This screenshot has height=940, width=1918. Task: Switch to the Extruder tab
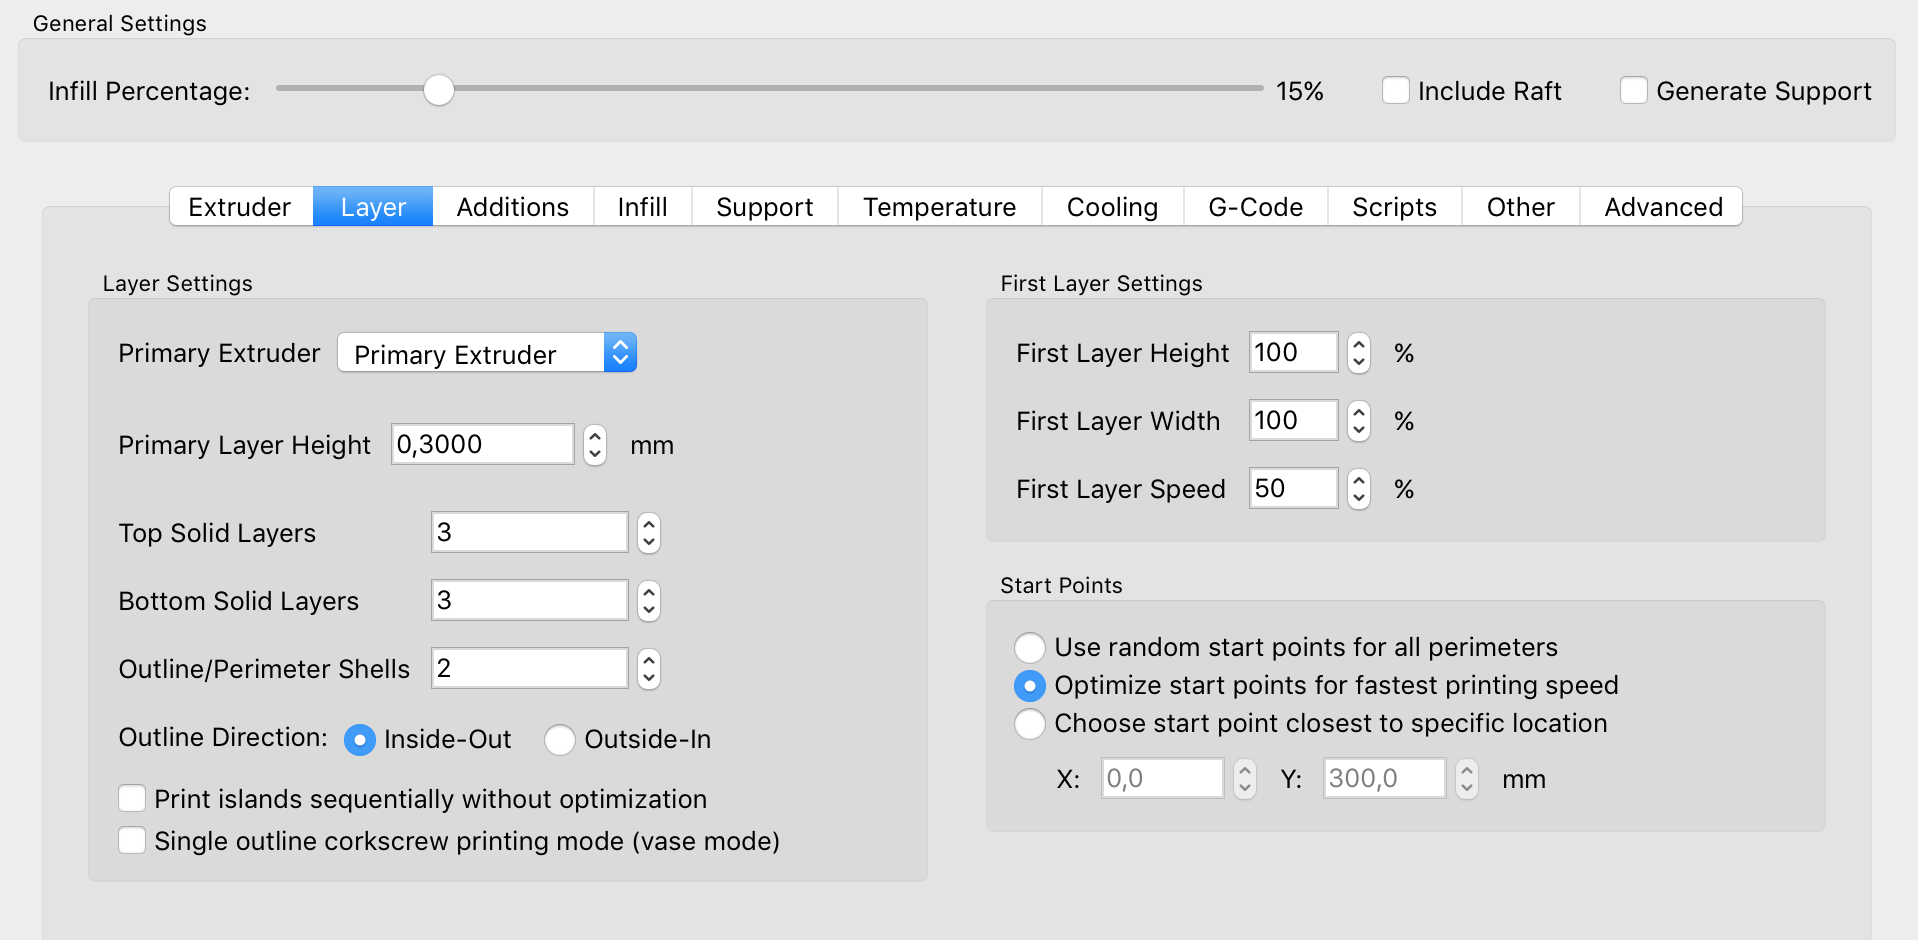(240, 207)
